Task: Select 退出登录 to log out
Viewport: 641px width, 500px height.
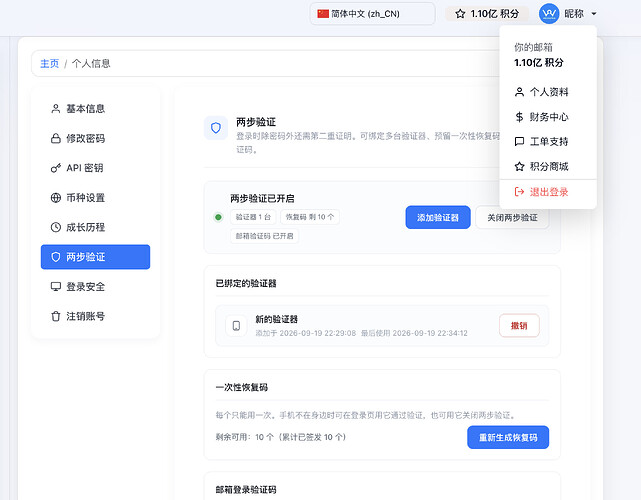Action: point(548,192)
